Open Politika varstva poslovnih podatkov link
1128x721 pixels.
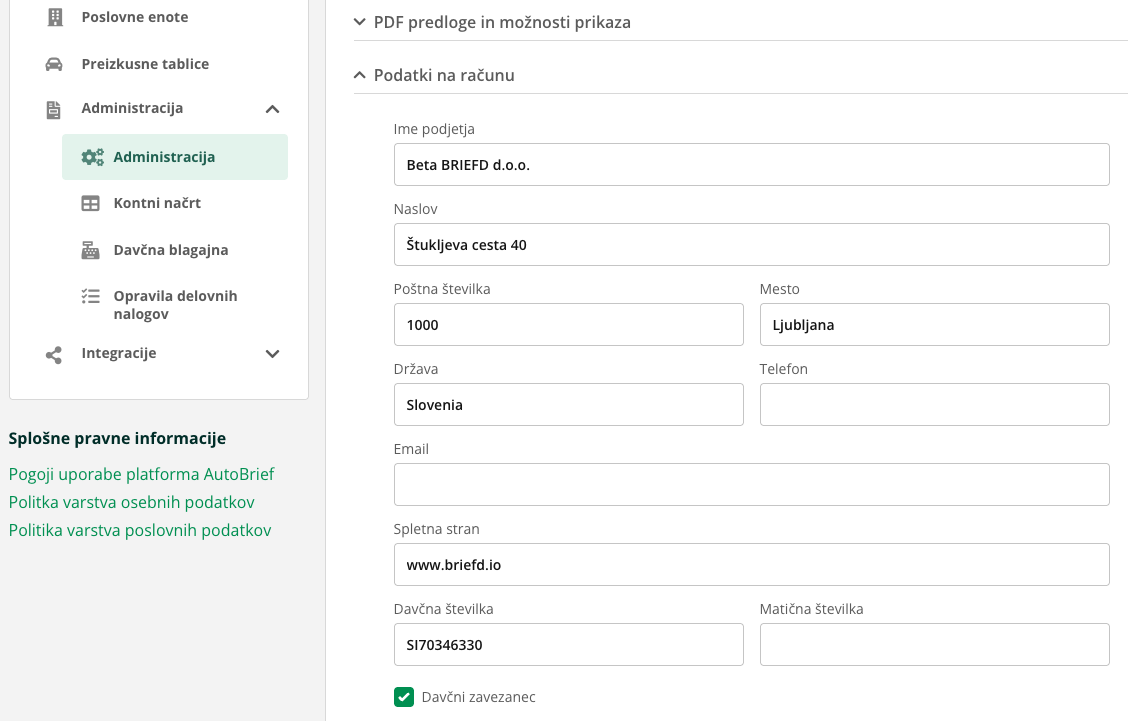pos(140,530)
